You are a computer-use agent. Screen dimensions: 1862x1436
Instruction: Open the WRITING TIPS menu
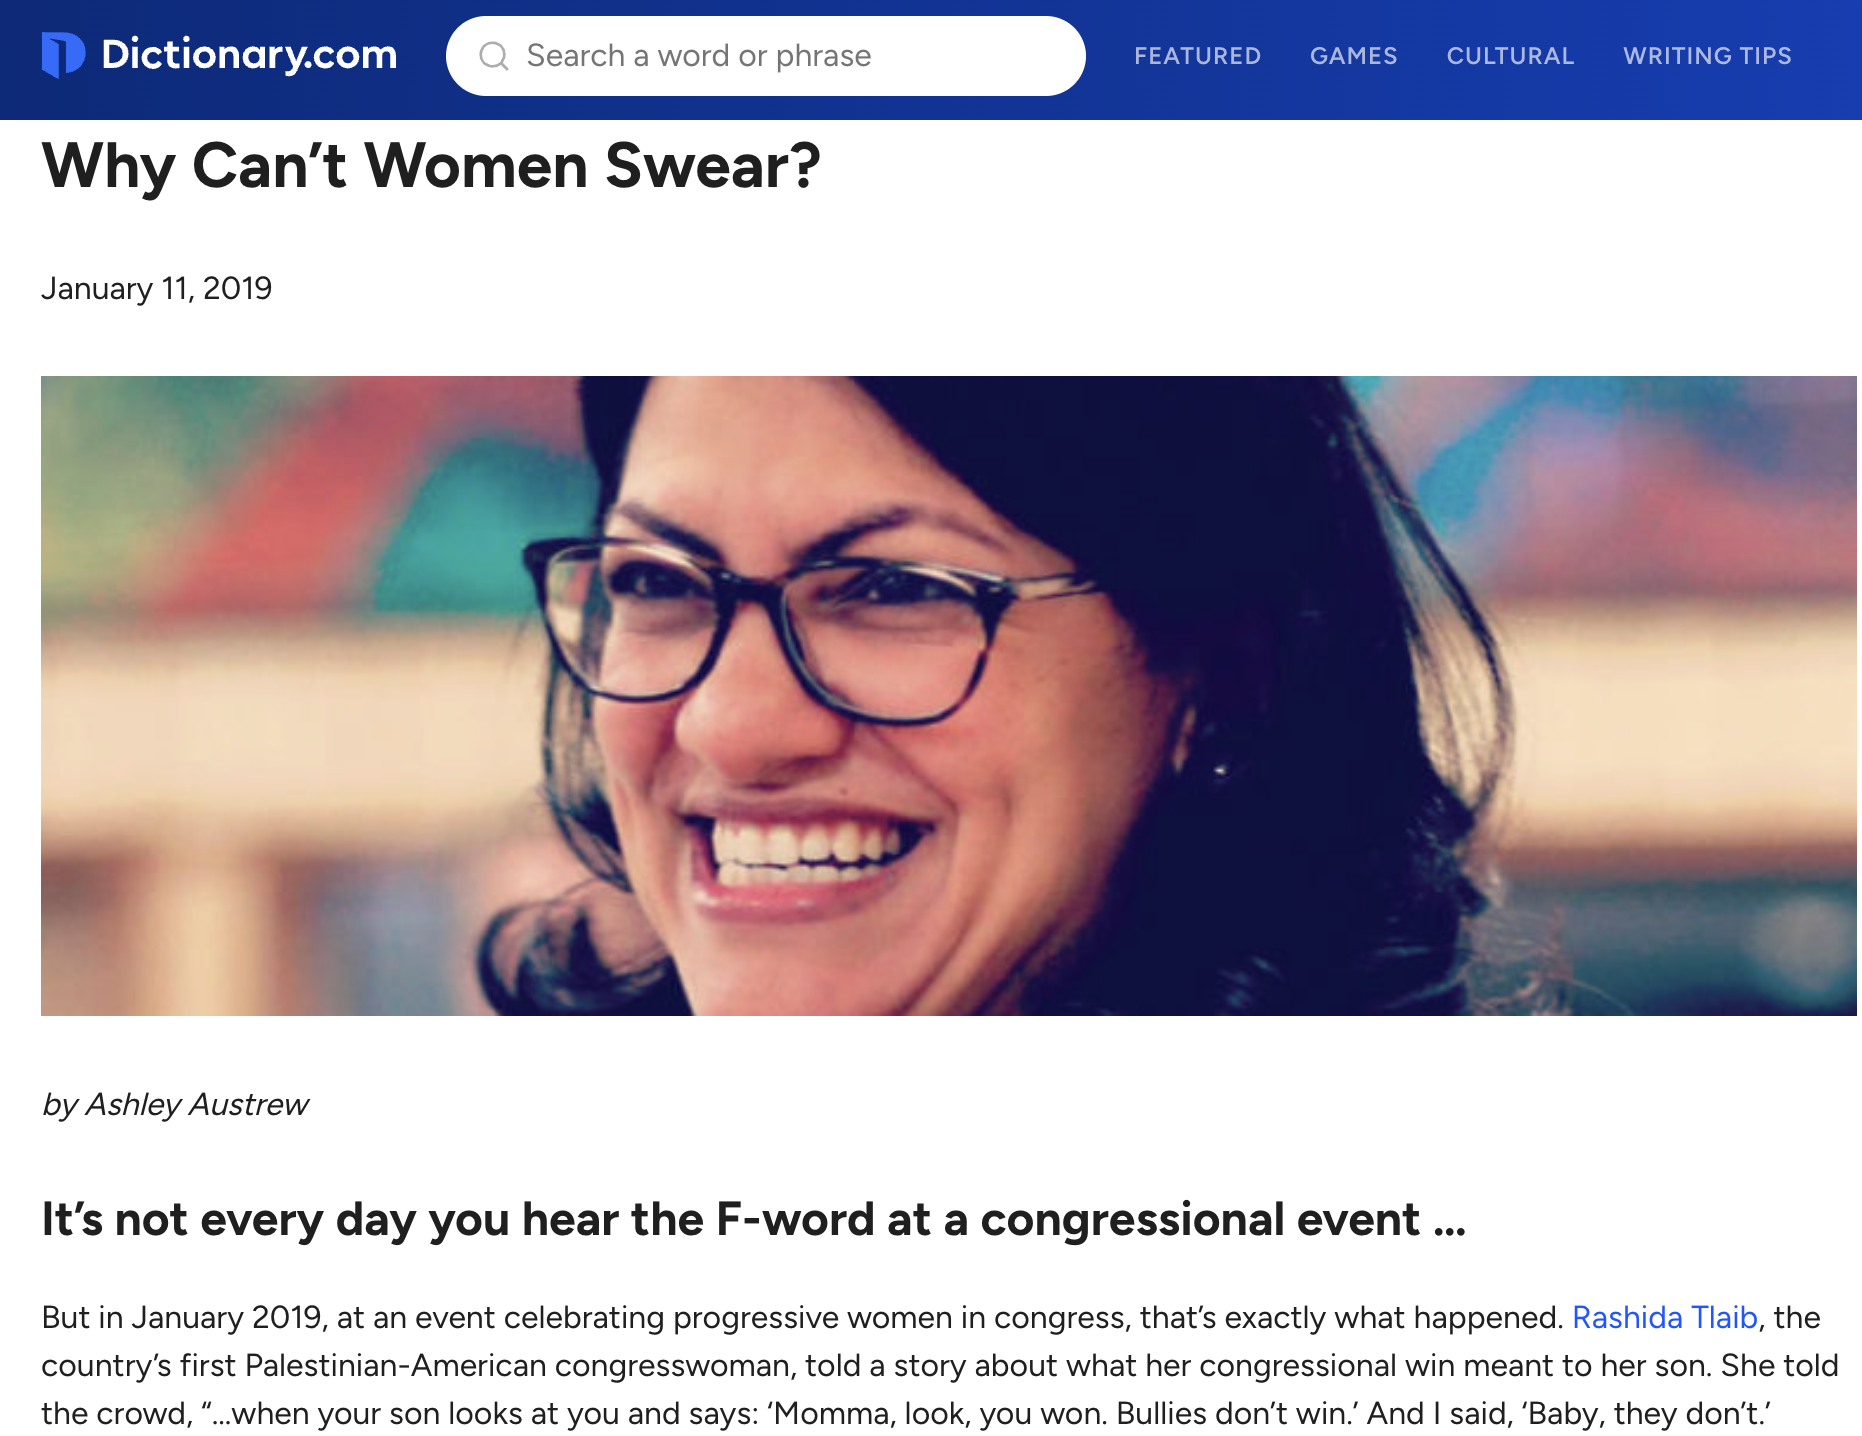(x=1707, y=56)
